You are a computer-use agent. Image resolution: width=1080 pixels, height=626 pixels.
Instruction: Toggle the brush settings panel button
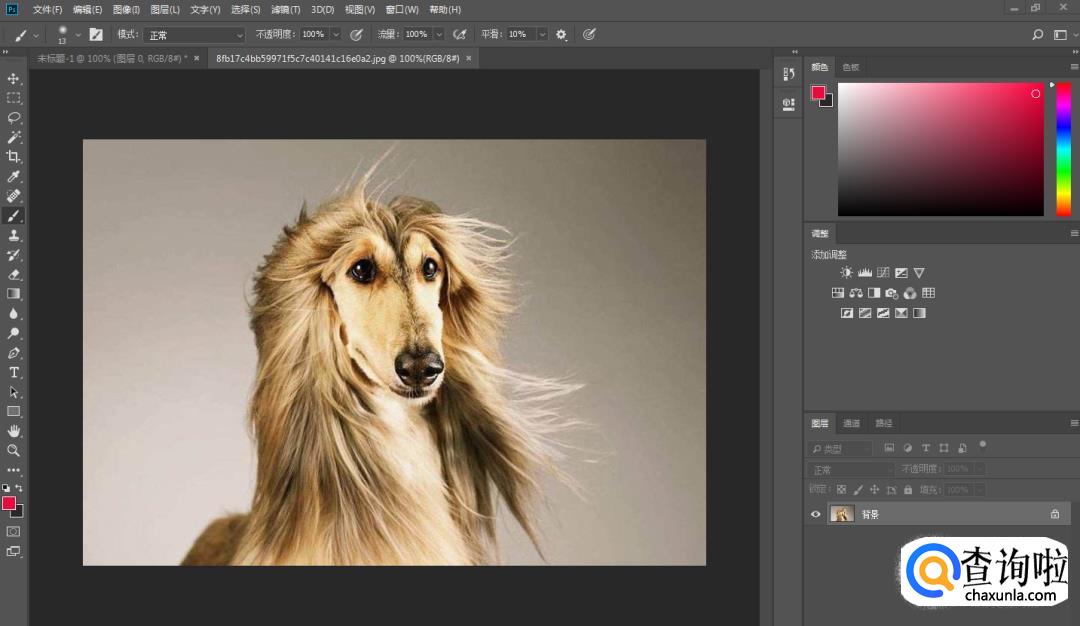(96, 34)
